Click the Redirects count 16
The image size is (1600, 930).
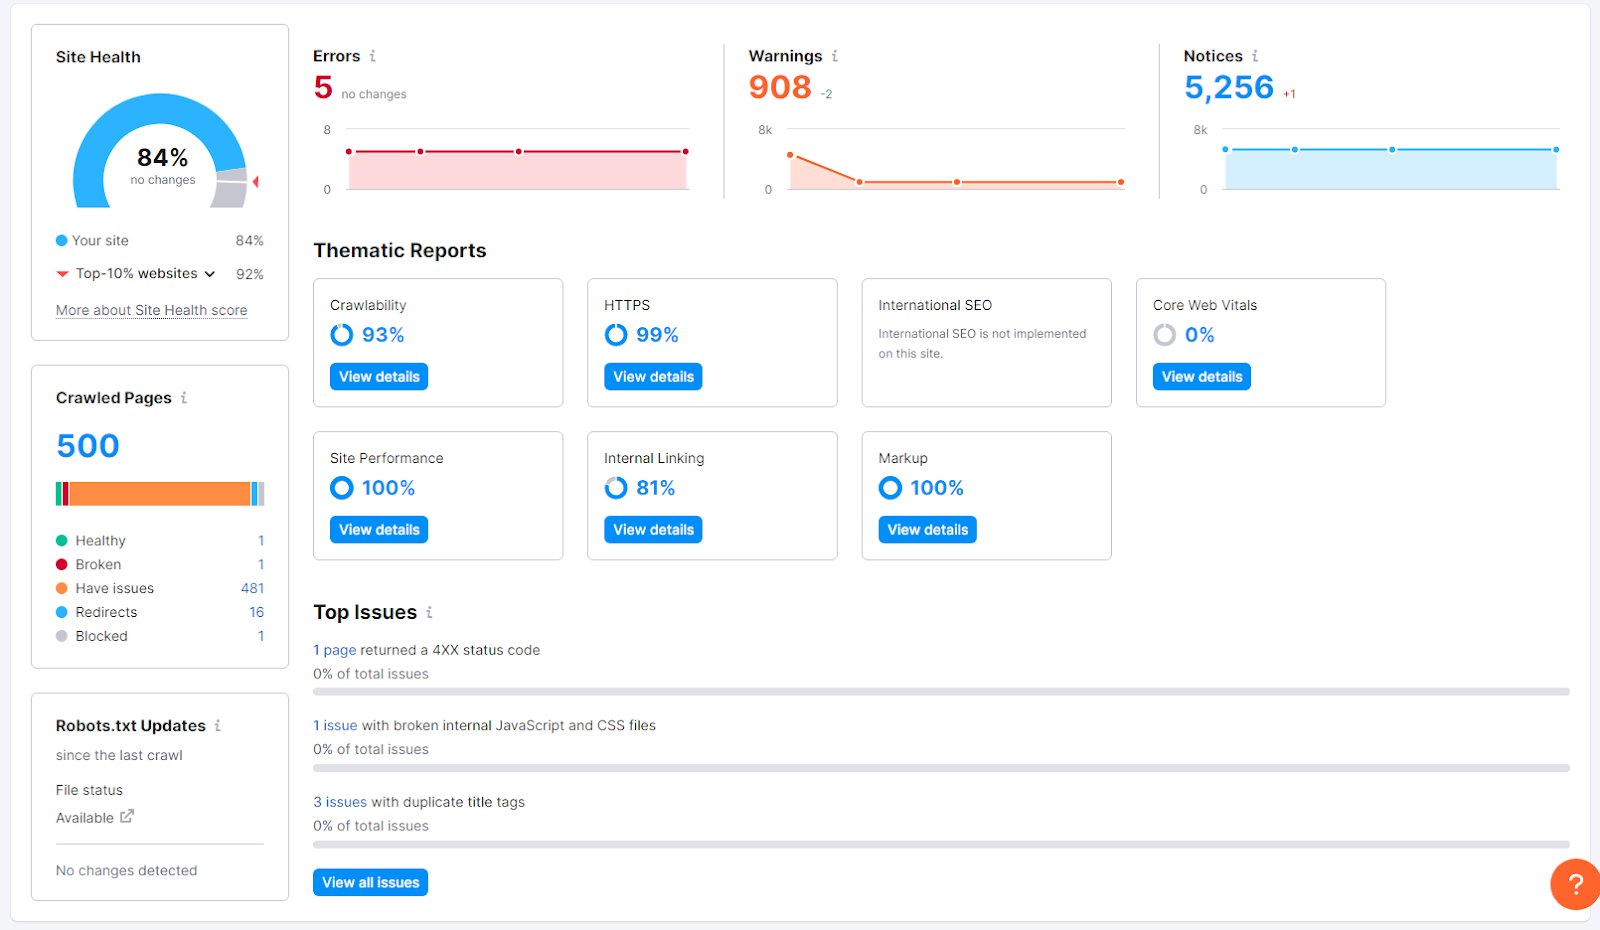coord(257,612)
